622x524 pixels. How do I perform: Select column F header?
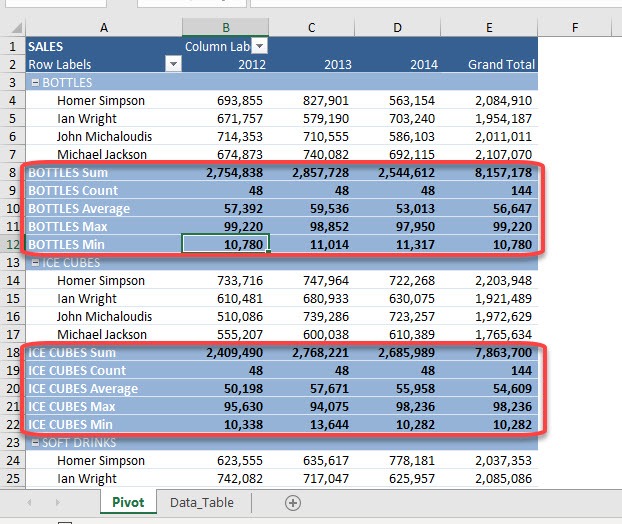[x=575, y=27]
